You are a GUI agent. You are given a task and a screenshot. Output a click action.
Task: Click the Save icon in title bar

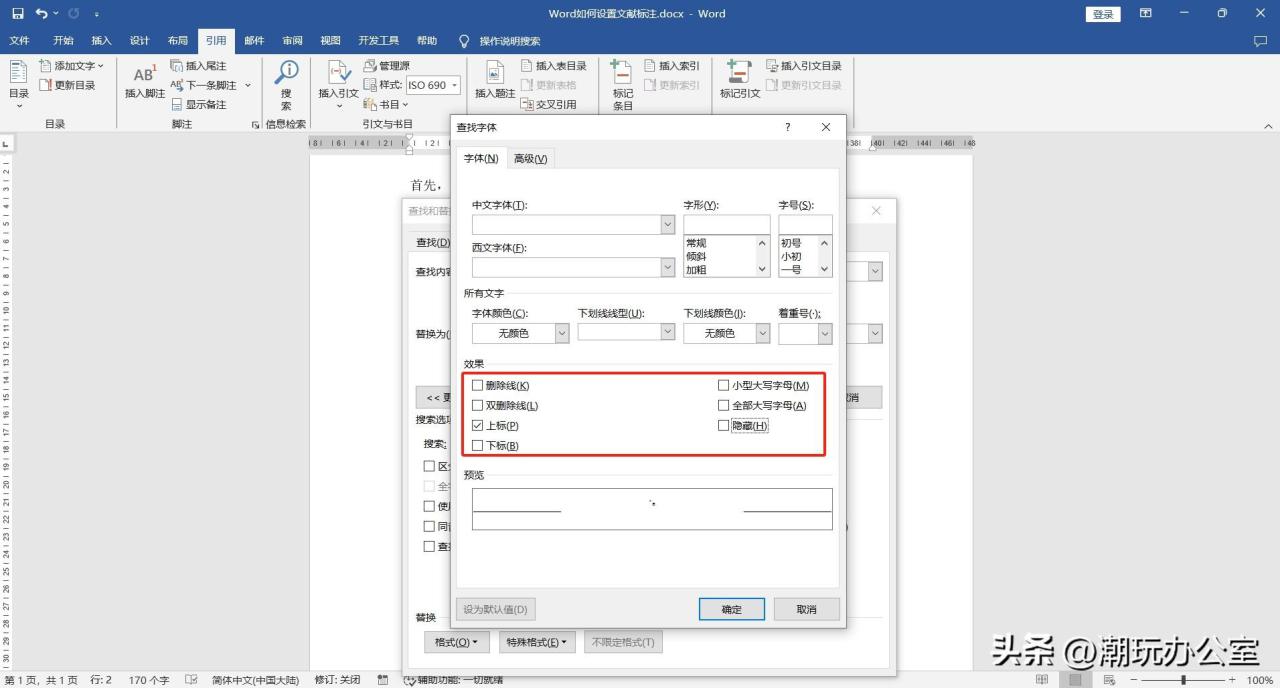[18, 14]
